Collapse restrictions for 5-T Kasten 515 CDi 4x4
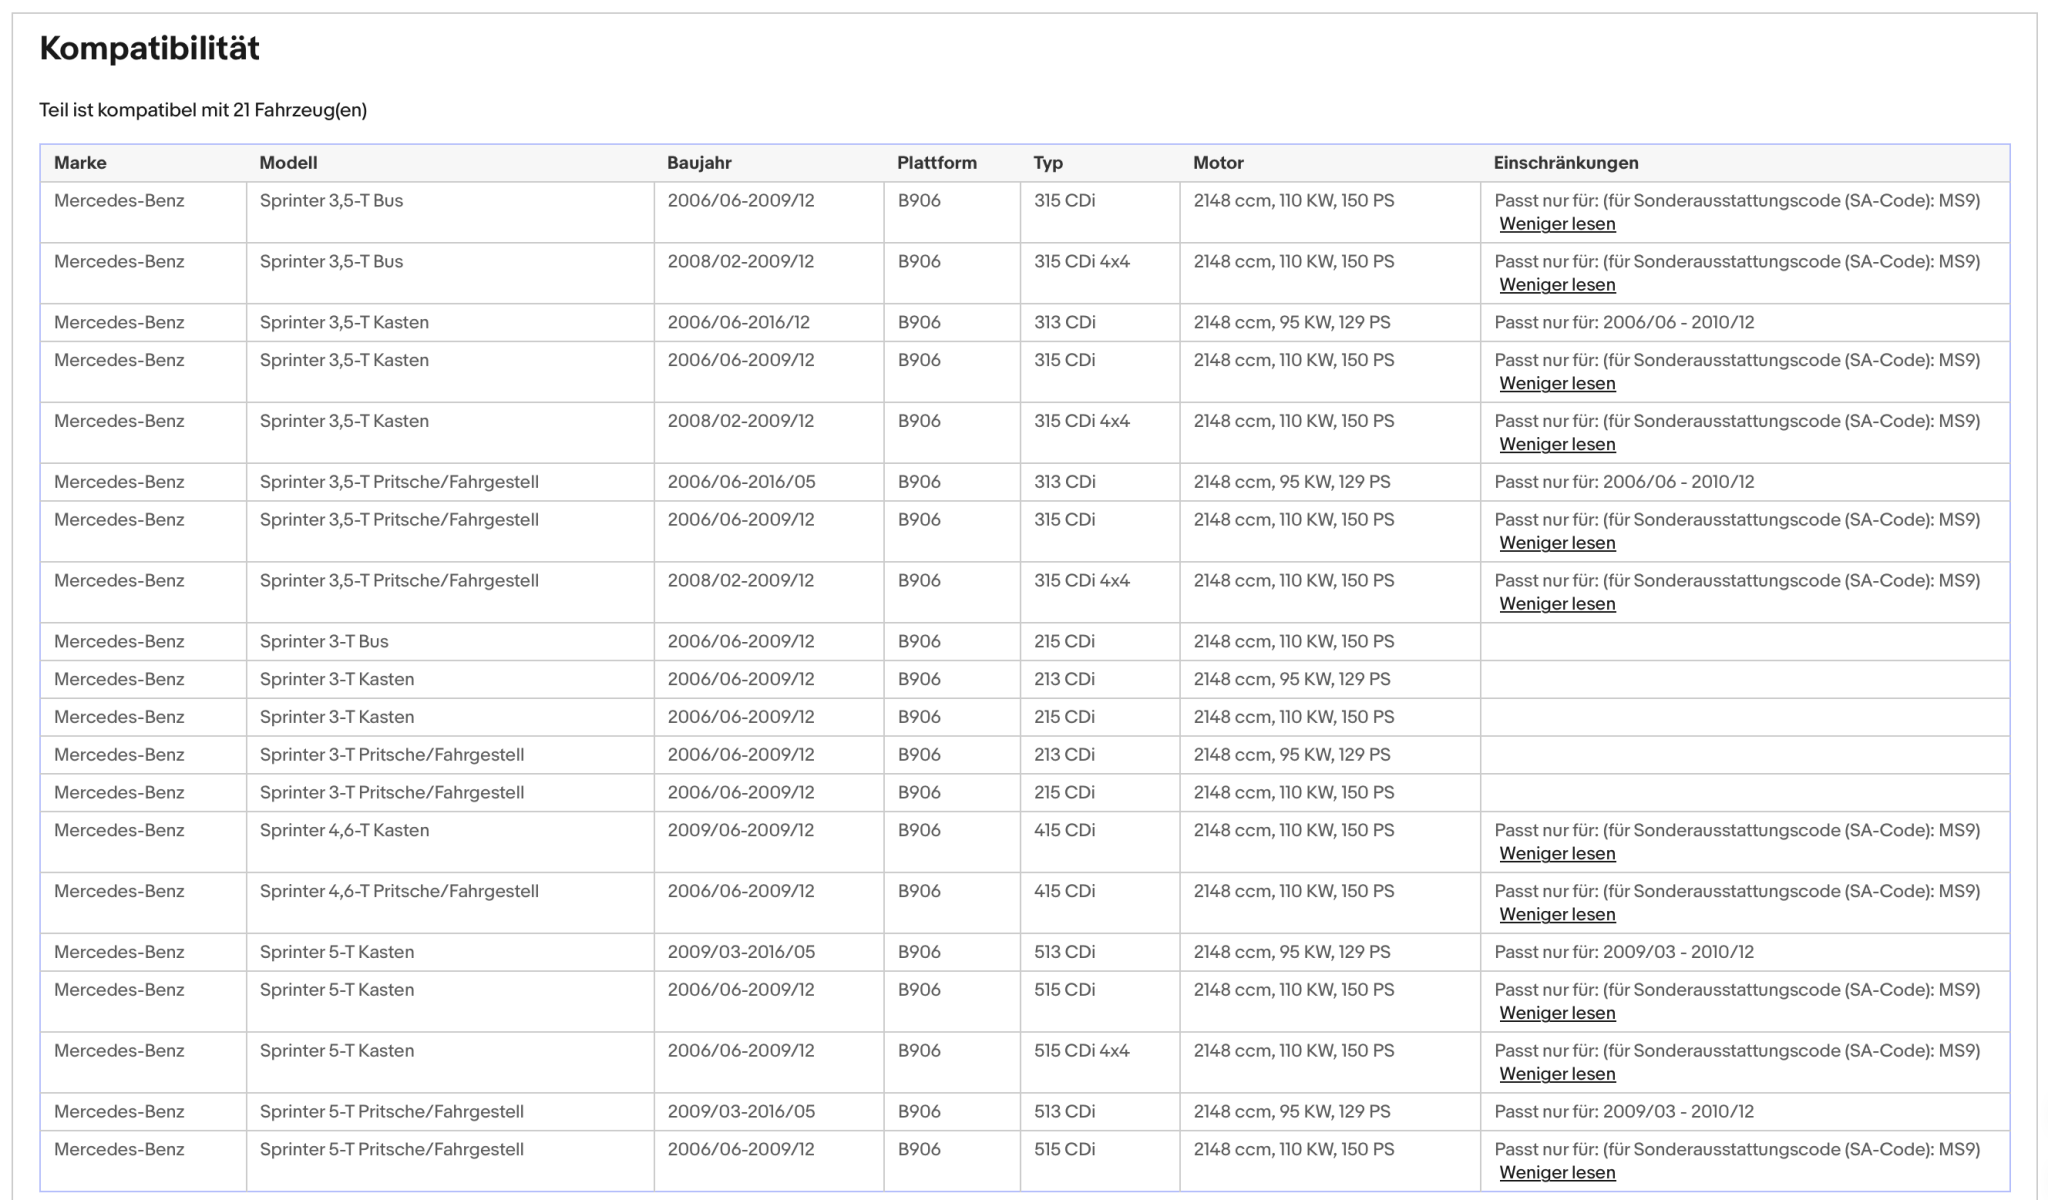This screenshot has height=1200, width=2048. pos(1557,1074)
